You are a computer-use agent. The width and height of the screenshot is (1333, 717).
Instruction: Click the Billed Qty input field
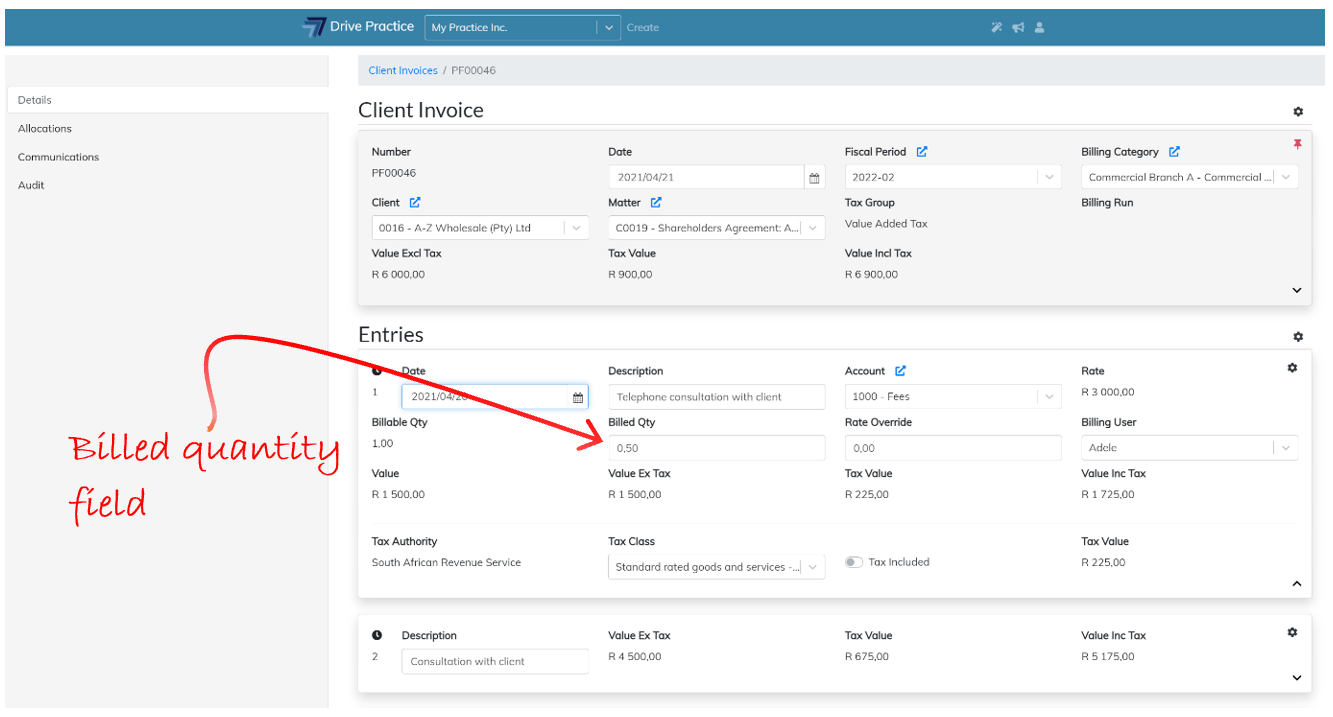pyautogui.click(x=716, y=448)
